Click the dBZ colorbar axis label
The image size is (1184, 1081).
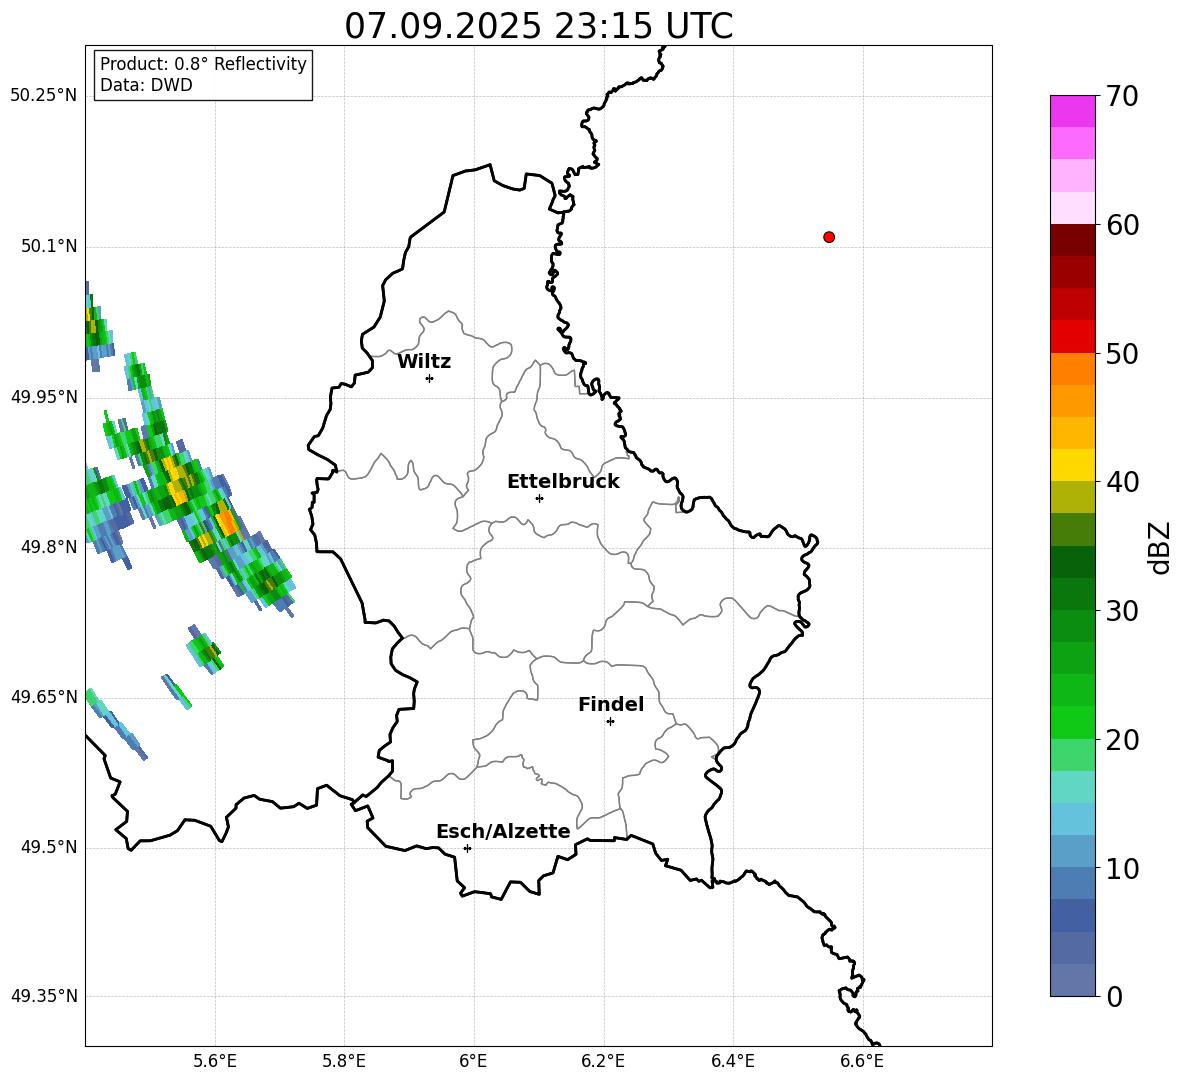pyautogui.click(x=1161, y=547)
